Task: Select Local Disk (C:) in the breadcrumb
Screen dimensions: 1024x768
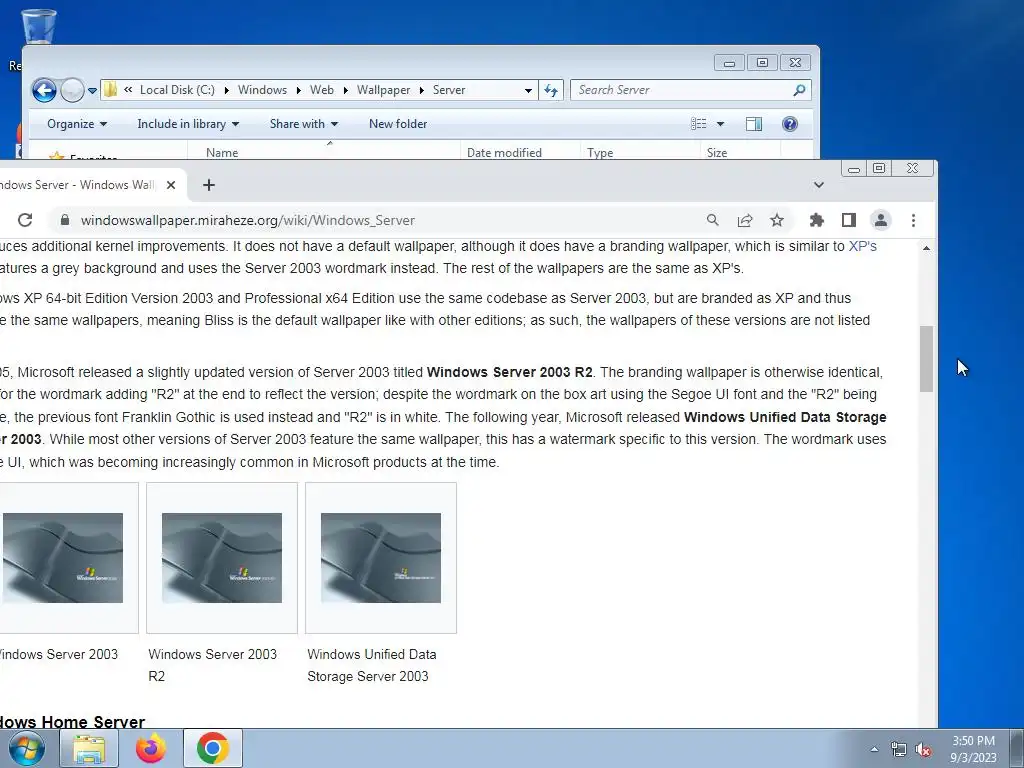Action: 177,90
